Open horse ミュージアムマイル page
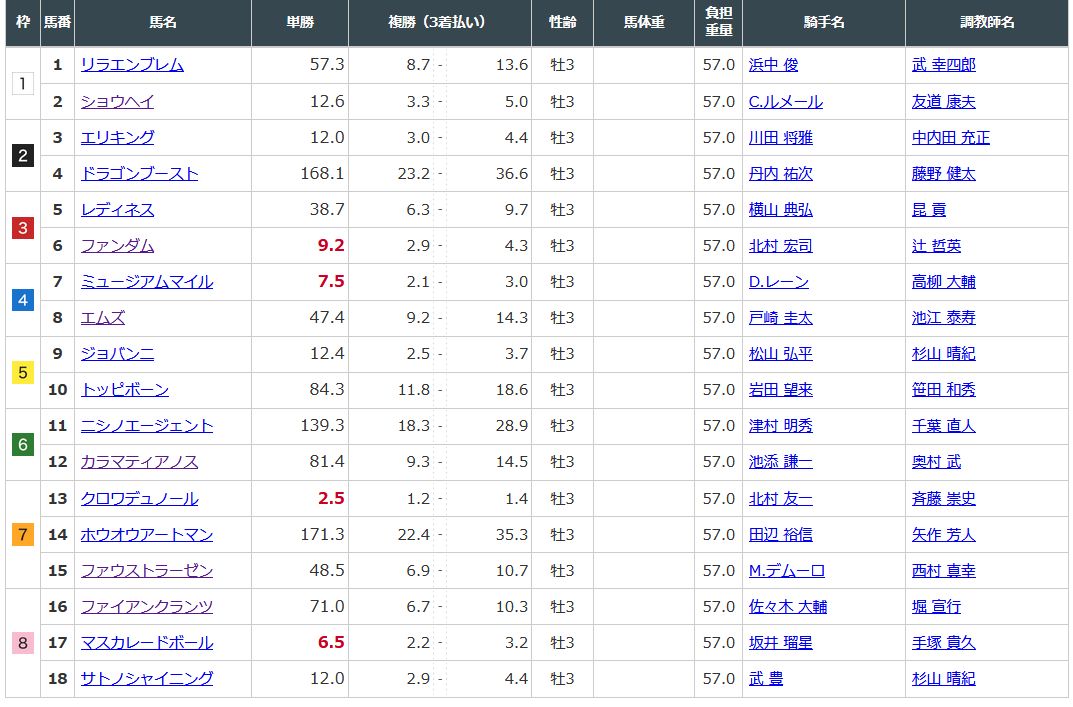Viewport: 1073px width, 707px height. (146, 282)
